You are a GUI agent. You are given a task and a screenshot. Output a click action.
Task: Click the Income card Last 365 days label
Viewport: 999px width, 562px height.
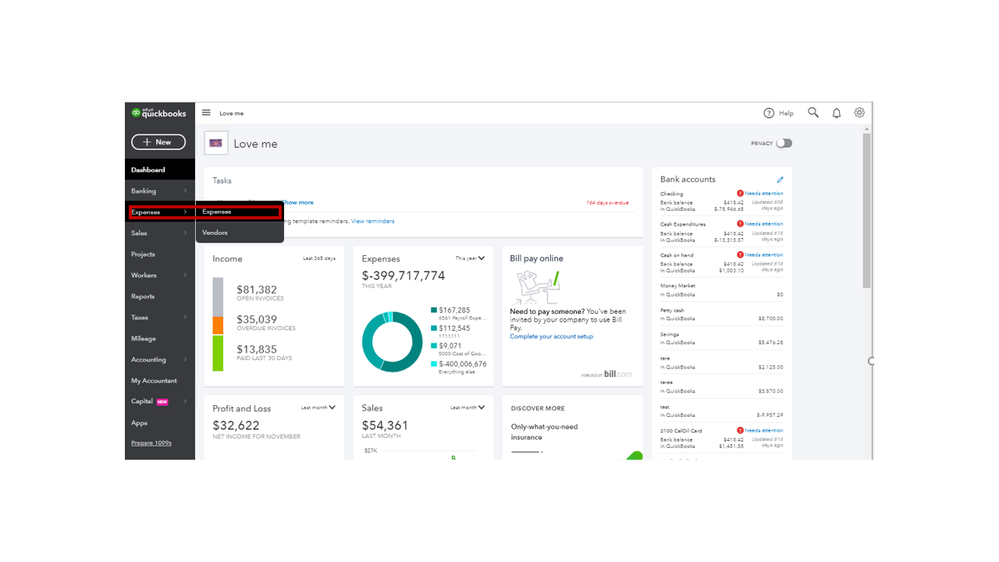click(x=319, y=258)
